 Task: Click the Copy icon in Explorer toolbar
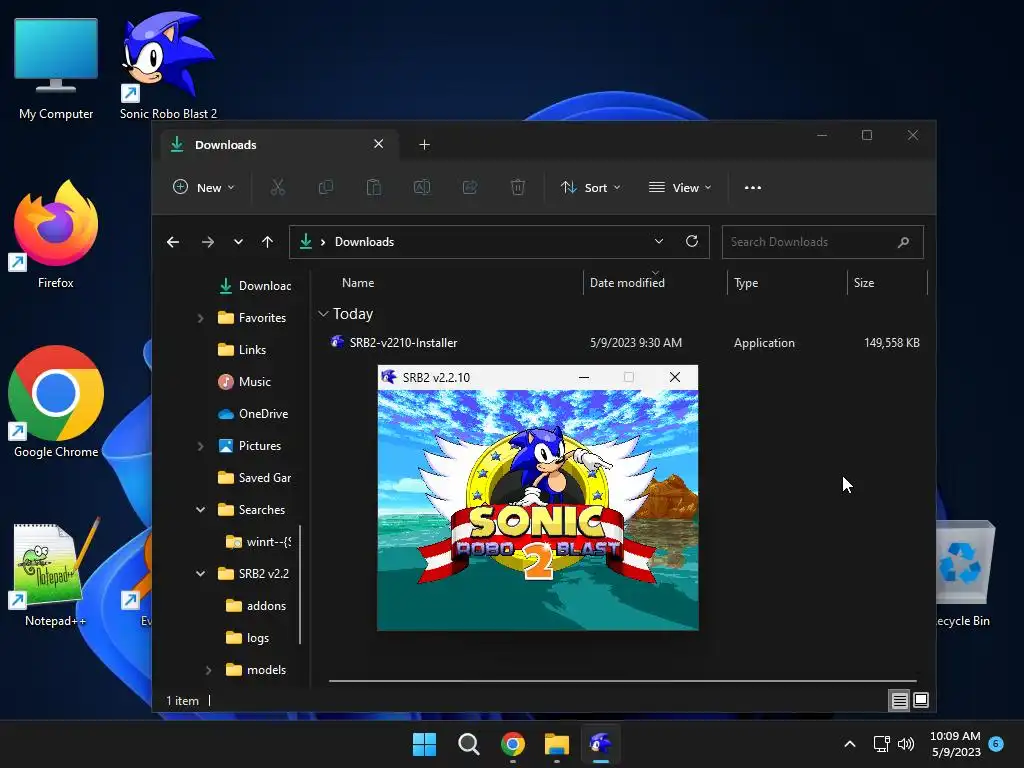[325, 187]
